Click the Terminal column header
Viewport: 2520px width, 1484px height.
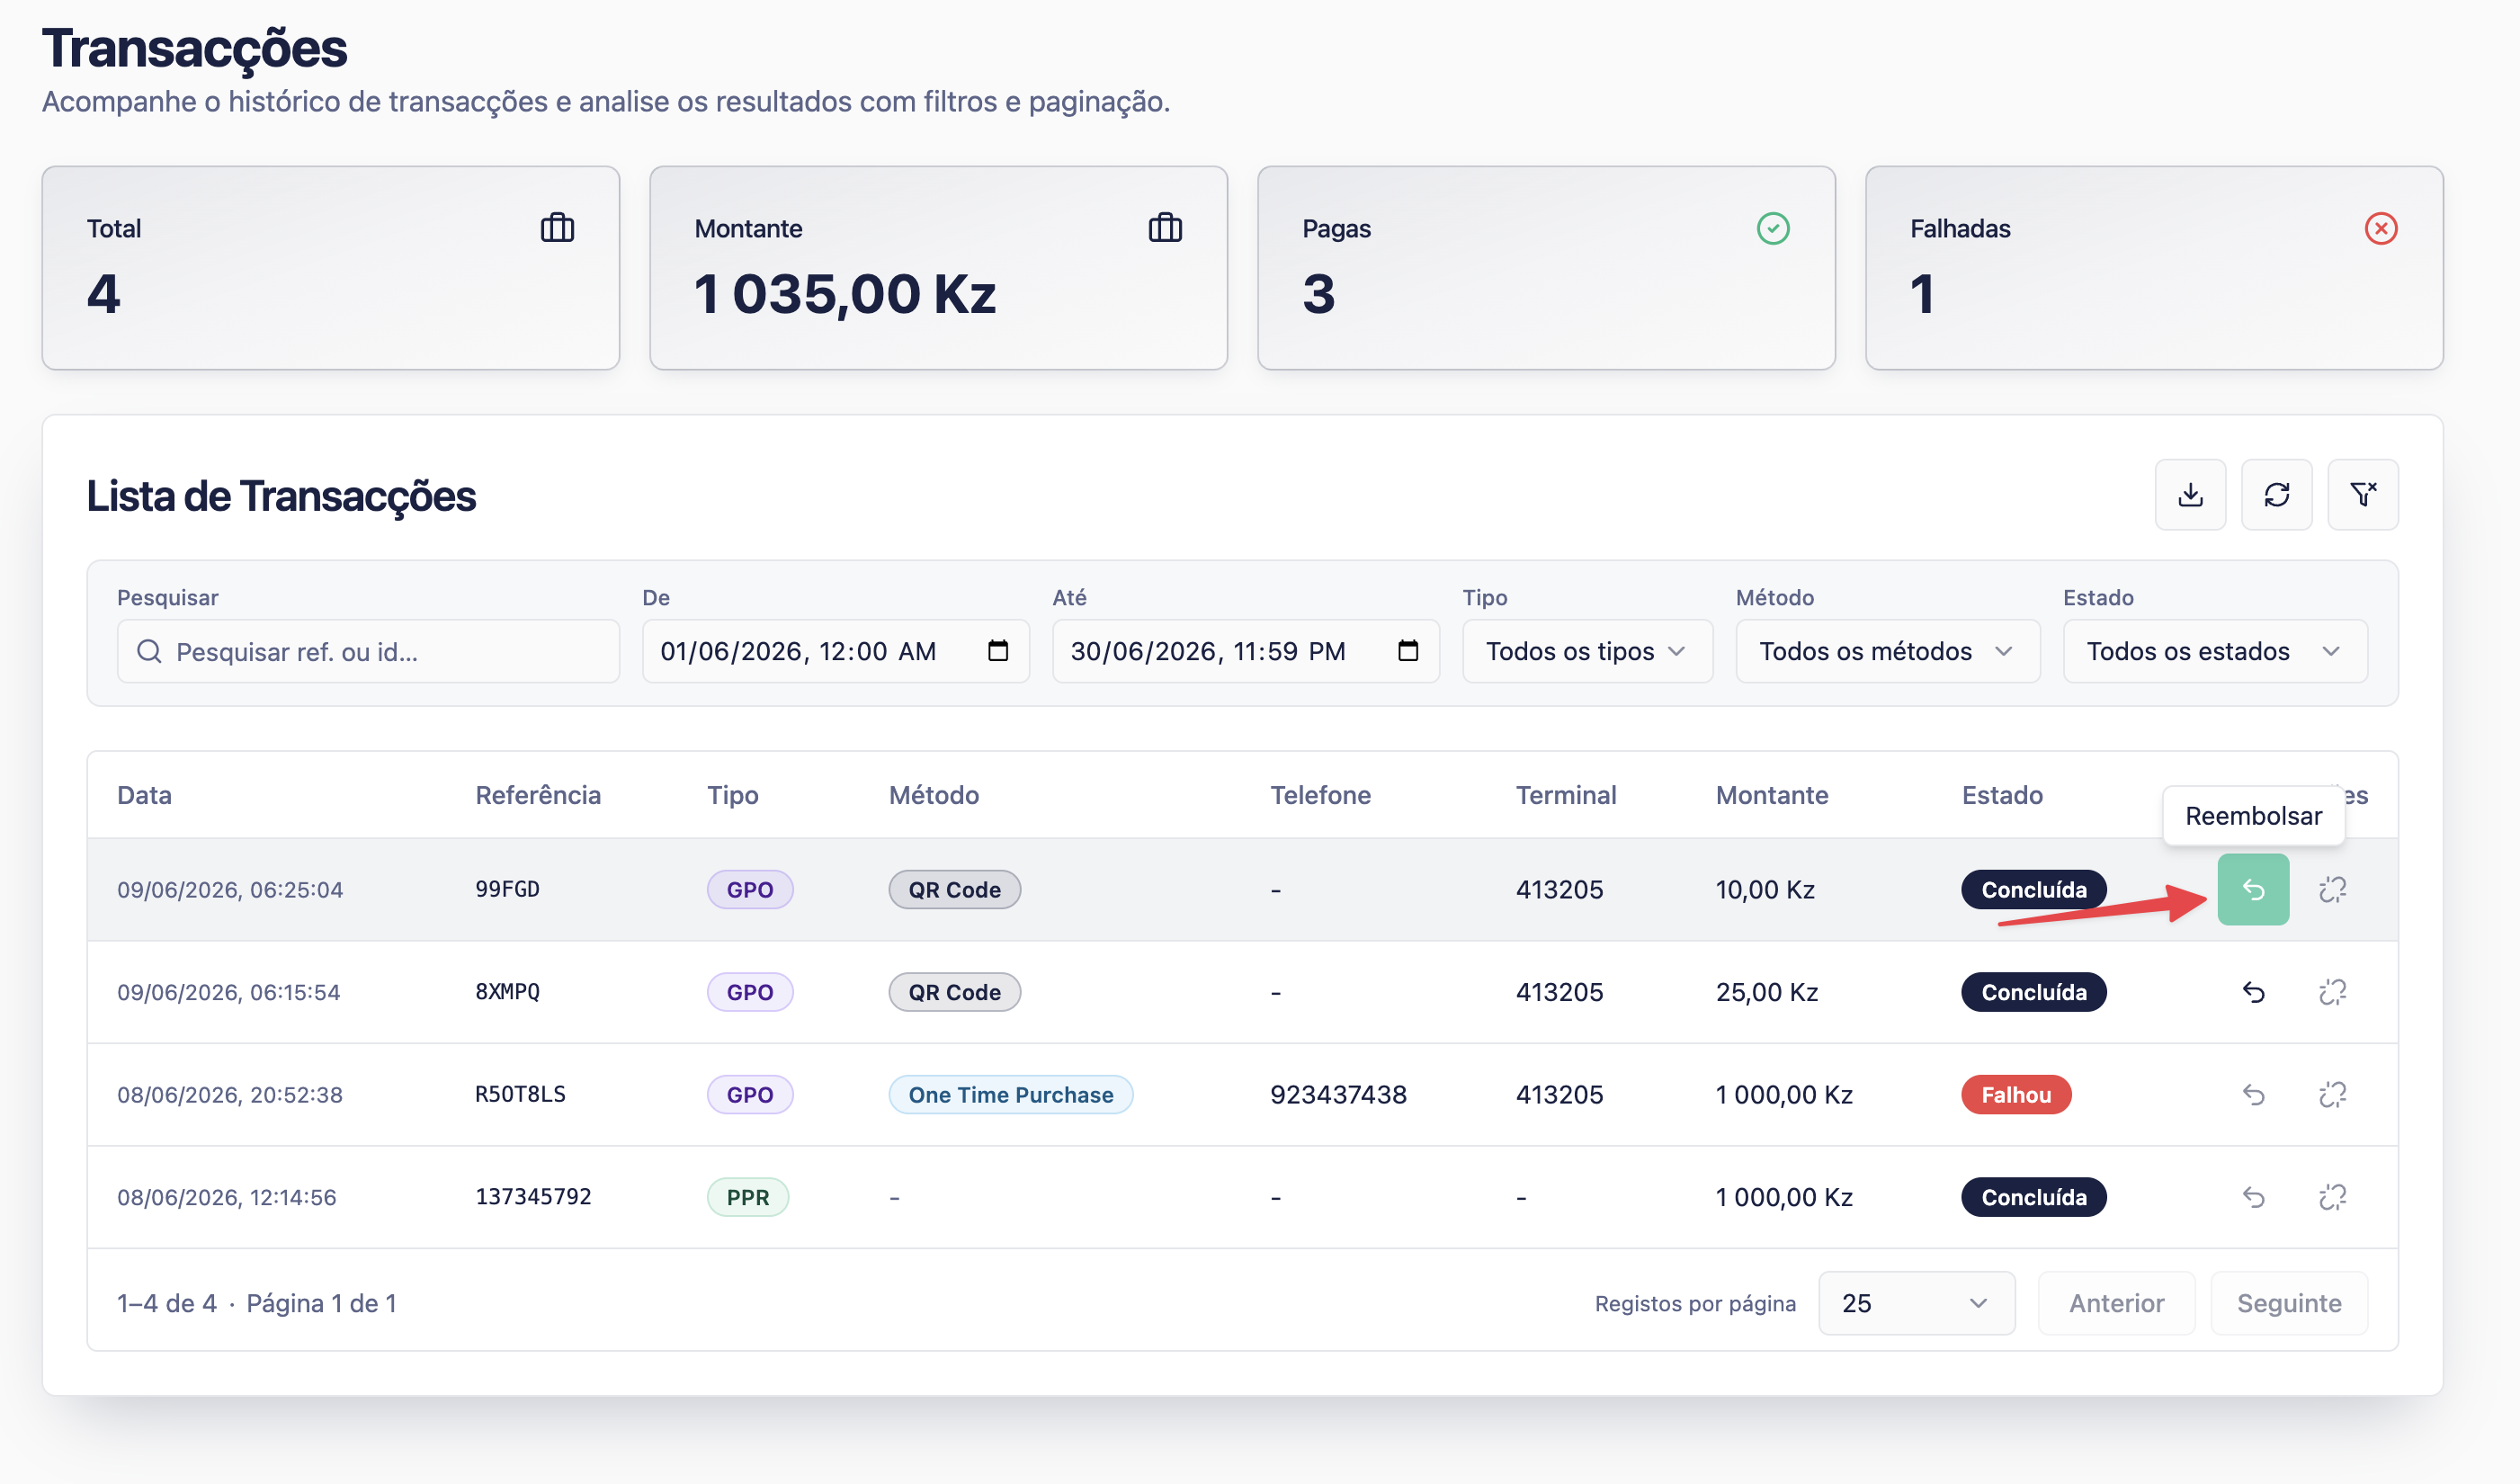click(x=1565, y=795)
